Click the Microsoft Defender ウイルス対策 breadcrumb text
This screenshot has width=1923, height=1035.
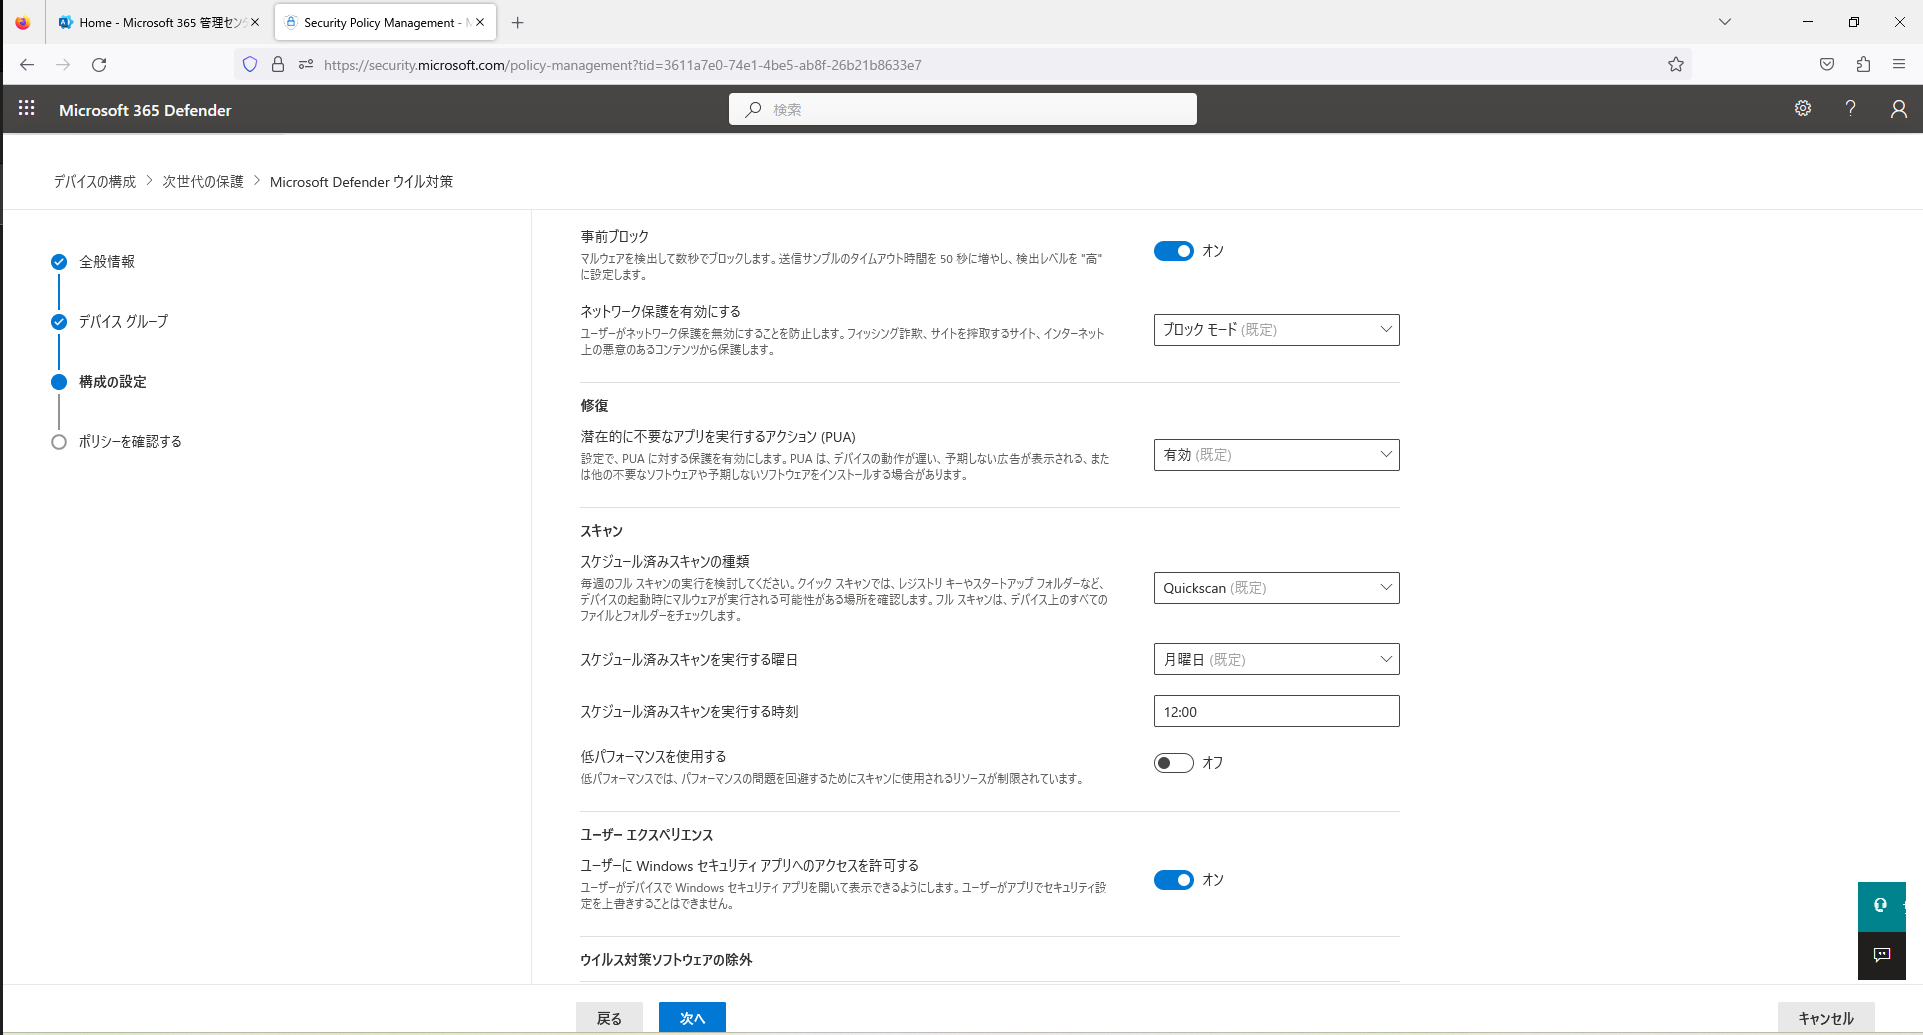tap(361, 181)
